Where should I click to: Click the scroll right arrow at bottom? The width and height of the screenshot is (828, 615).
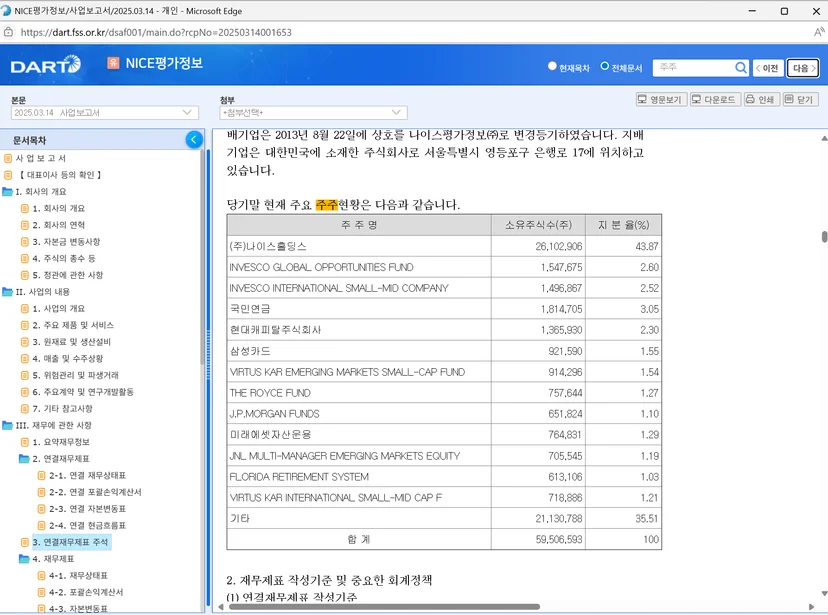[812, 607]
